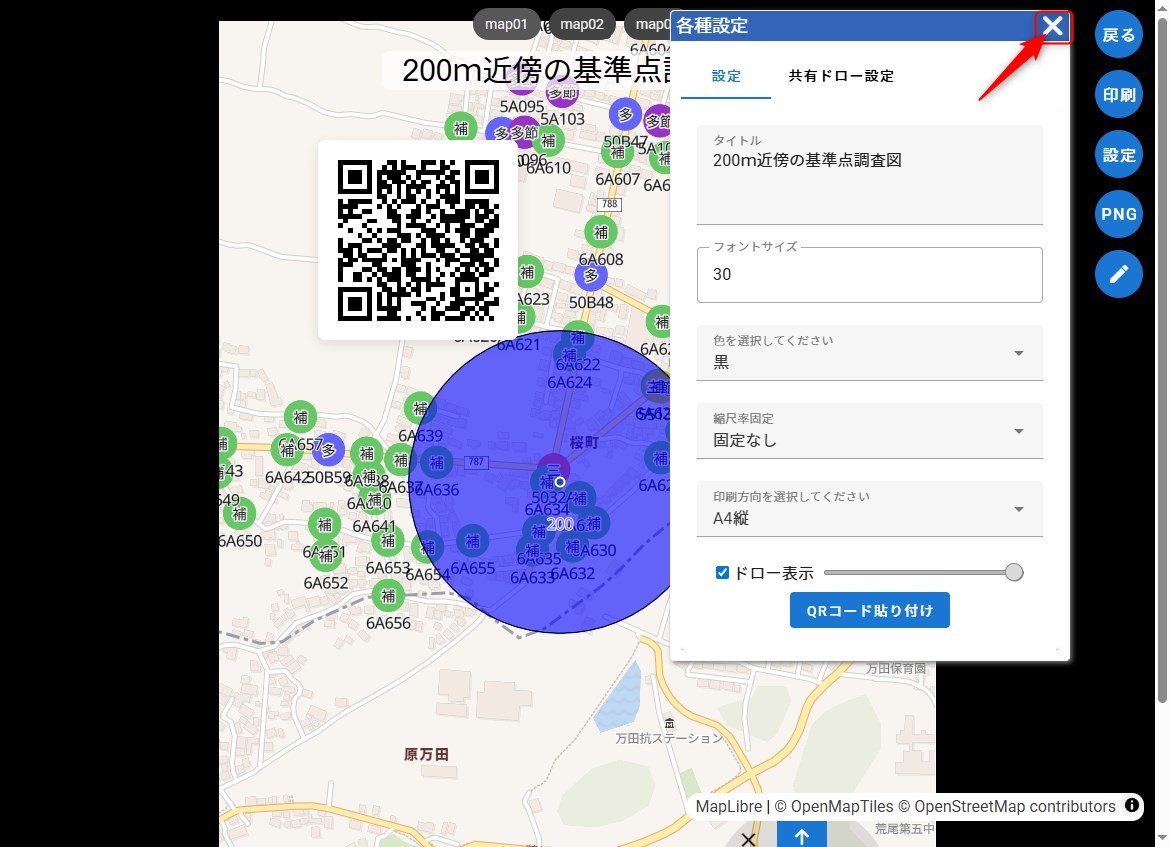Toggle the ドロー表示 checkbox
The width and height of the screenshot is (1170, 847).
pyautogui.click(x=722, y=573)
